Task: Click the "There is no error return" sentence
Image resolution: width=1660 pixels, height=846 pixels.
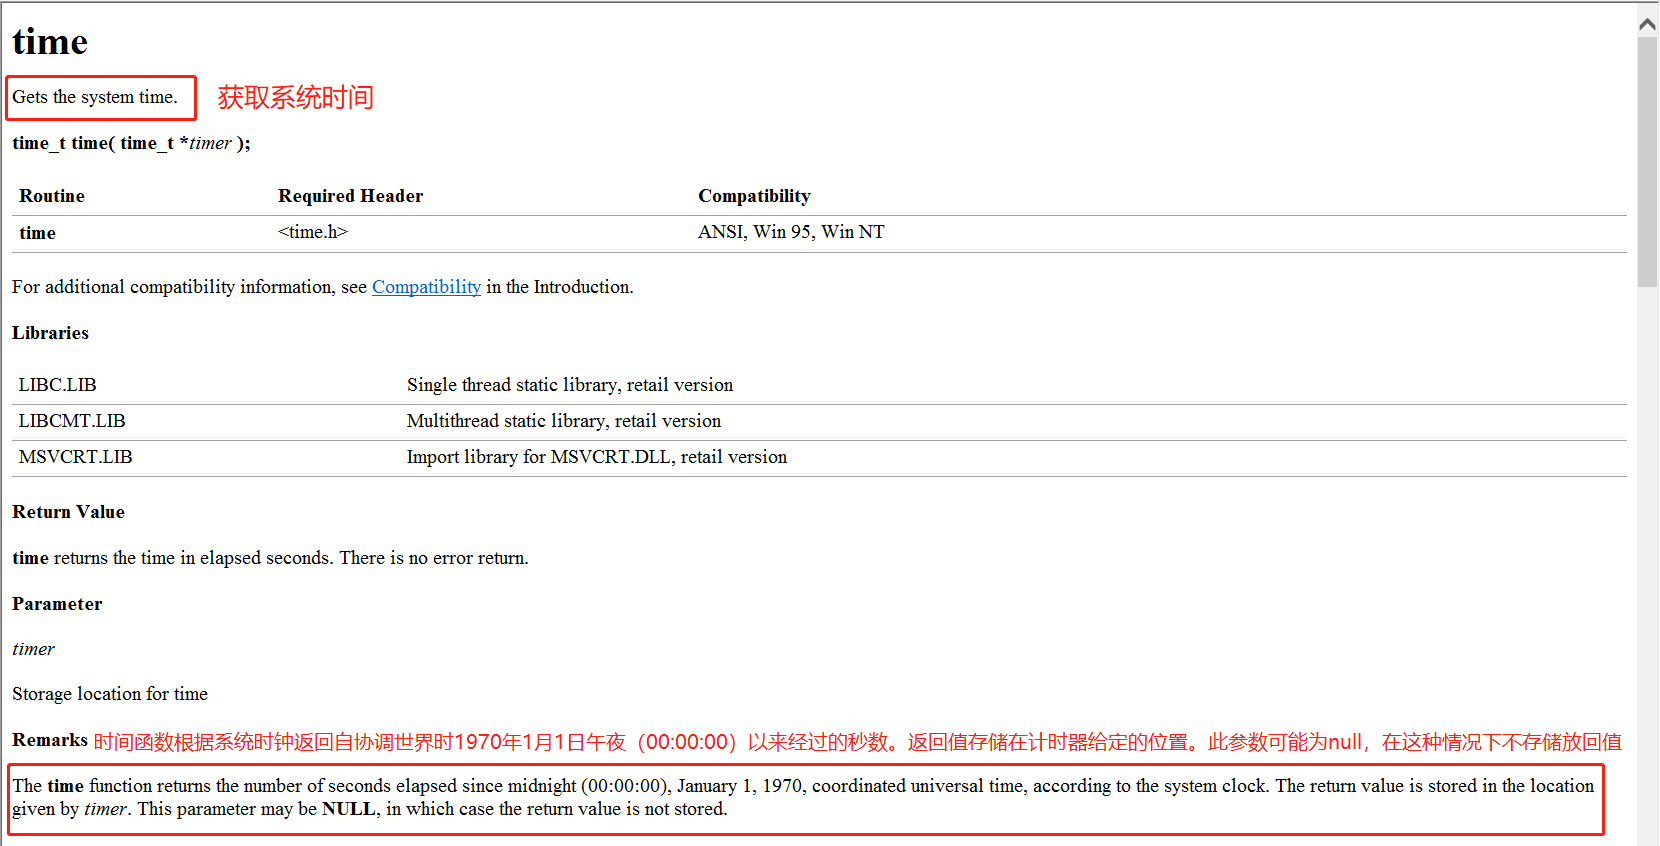Action: click(x=434, y=558)
